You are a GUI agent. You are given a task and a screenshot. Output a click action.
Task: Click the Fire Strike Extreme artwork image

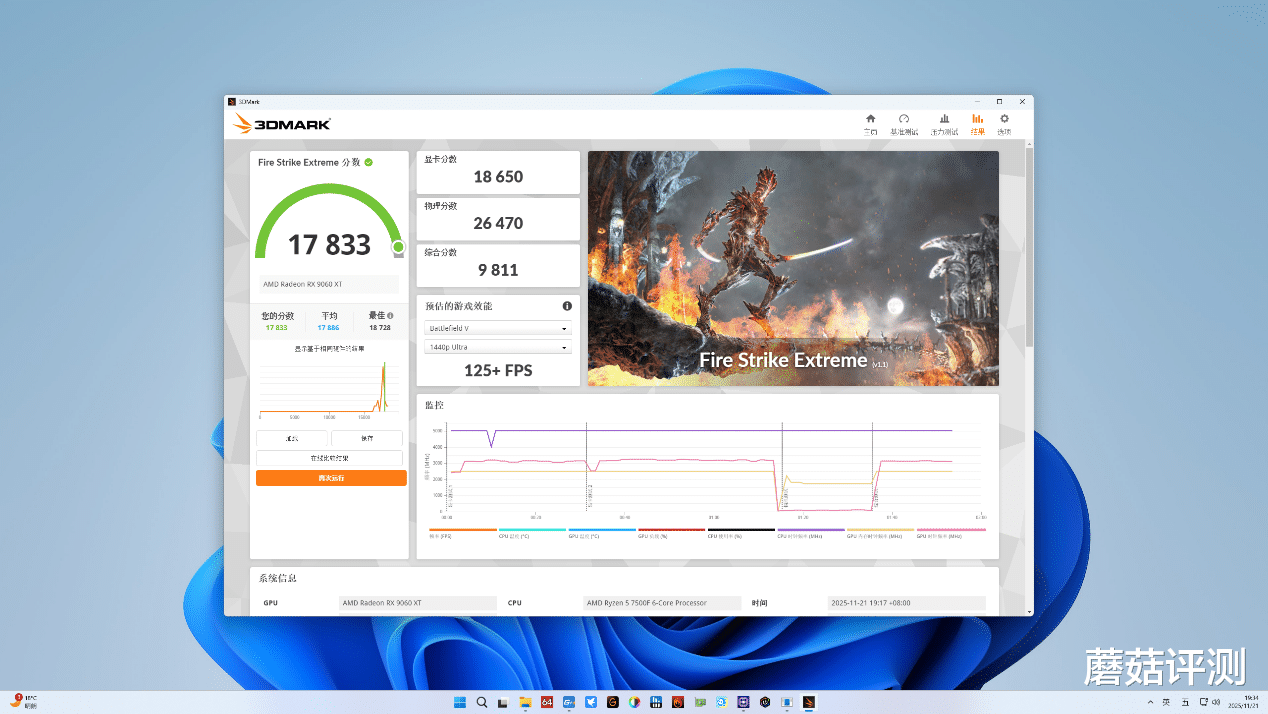click(793, 268)
